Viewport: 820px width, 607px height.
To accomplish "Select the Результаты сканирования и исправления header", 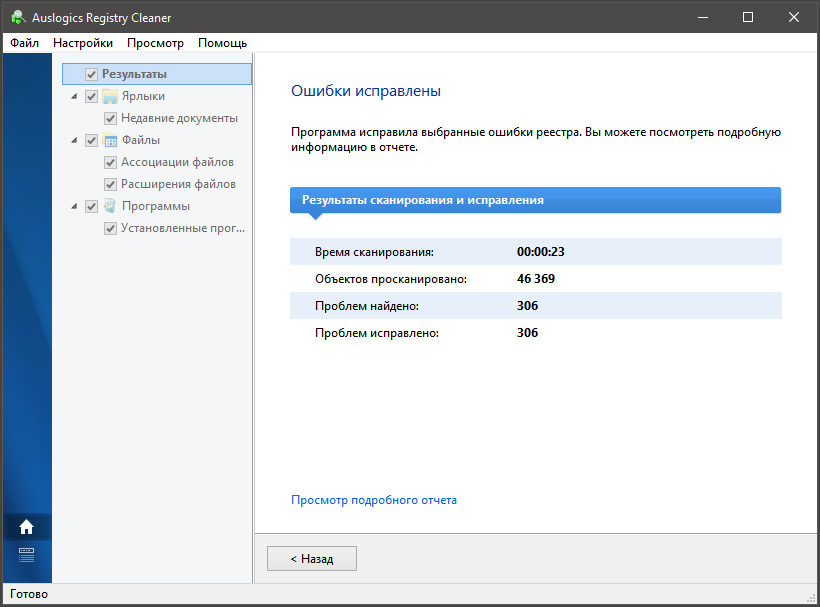I will (535, 200).
